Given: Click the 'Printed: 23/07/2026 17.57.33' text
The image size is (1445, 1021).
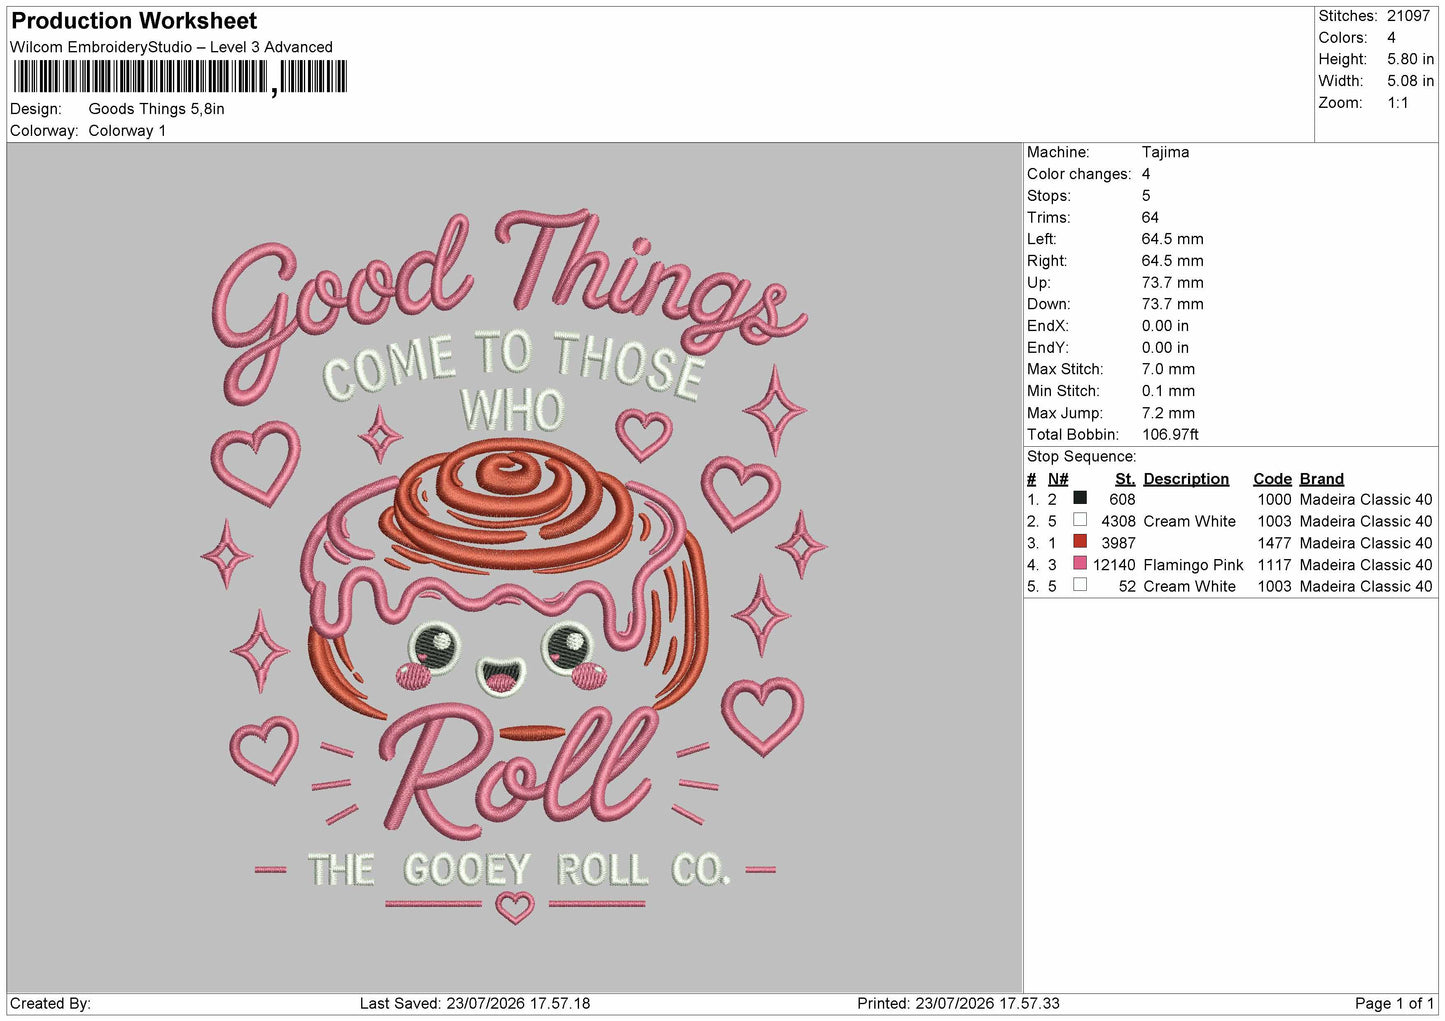Looking at the screenshot, I should tap(958, 1003).
